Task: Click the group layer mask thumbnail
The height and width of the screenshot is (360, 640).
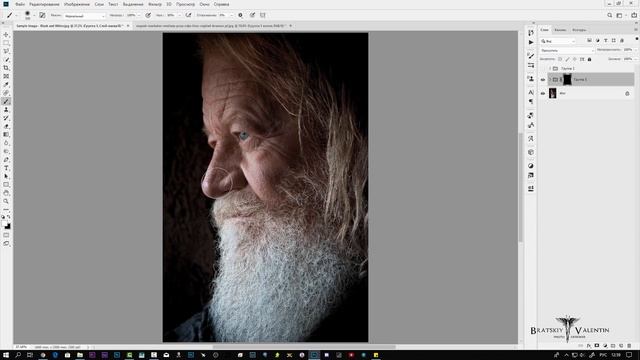Action: tap(567, 80)
